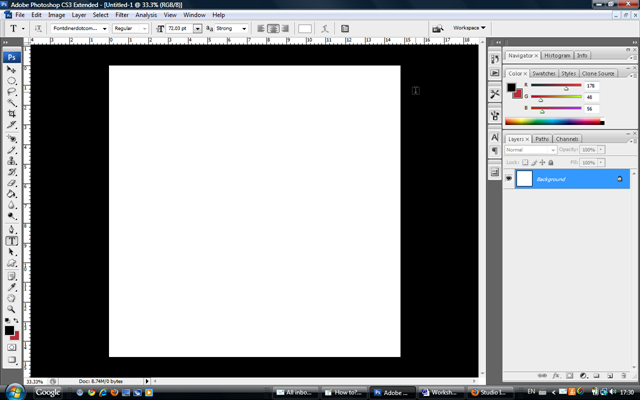Select the Move tool
The image size is (640, 400).
tap(11, 69)
